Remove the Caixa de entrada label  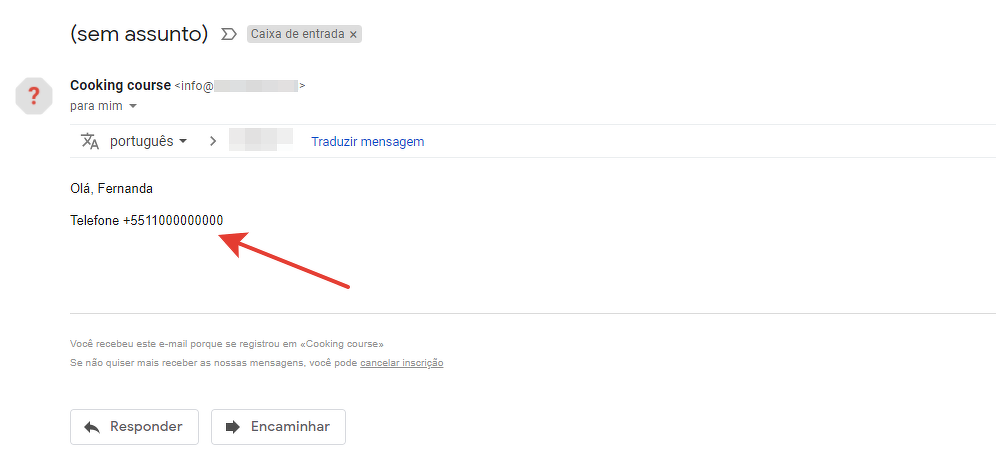pyautogui.click(x=353, y=34)
